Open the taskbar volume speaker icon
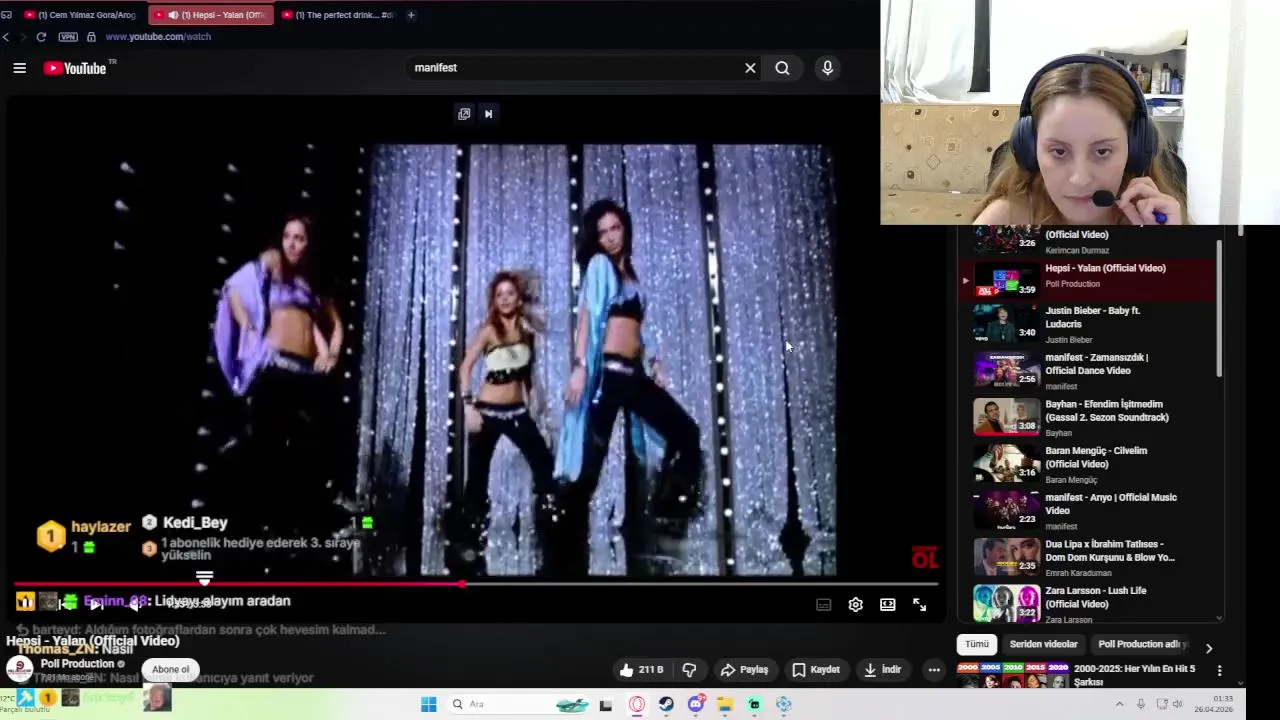Image resolution: width=1280 pixels, height=720 pixels. point(1178,705)
